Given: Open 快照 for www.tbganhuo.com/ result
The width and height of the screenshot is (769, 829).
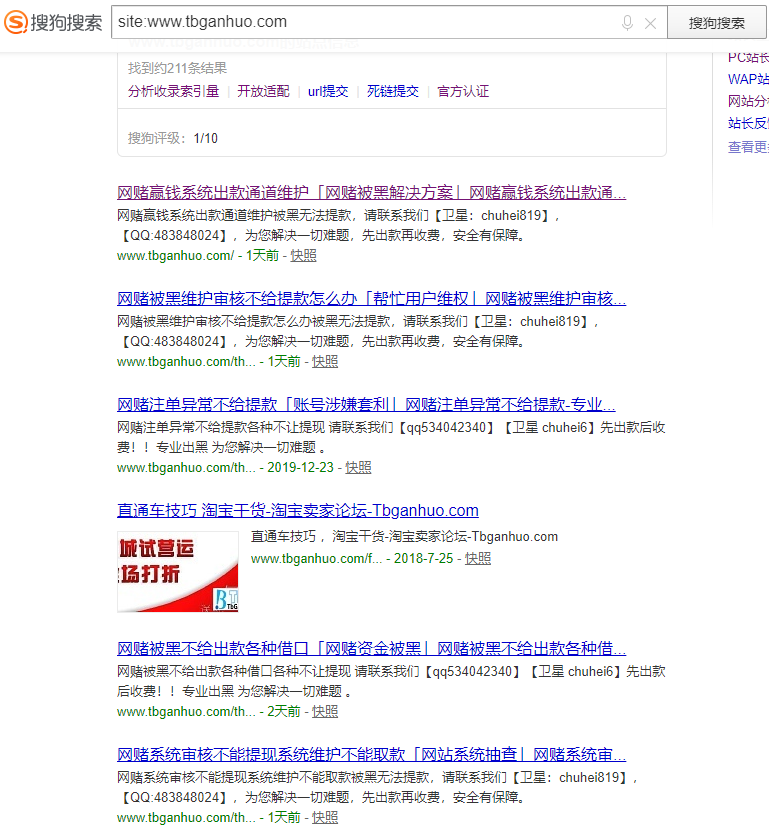Looking at the screenshot, I should tap(303, 255).
